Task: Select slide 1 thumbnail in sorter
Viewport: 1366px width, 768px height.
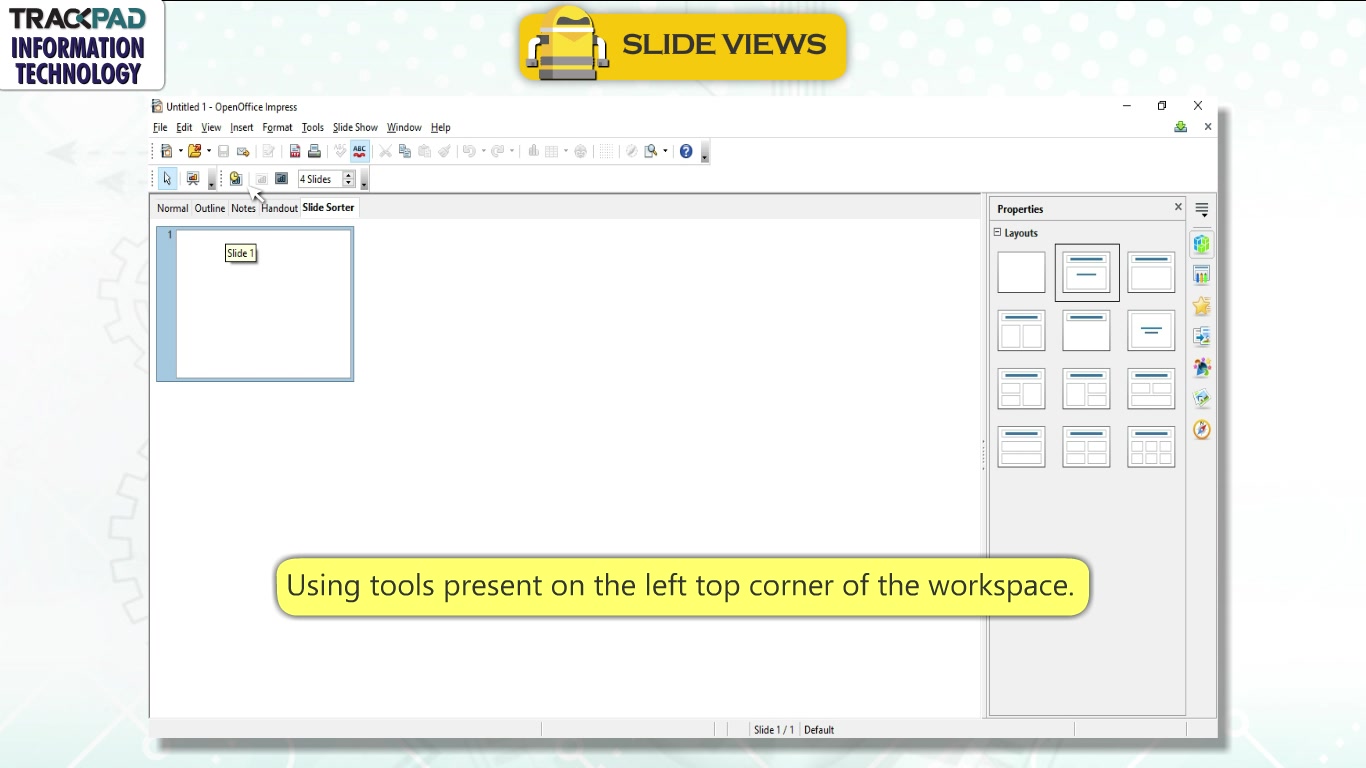Action: pos(255,304)
